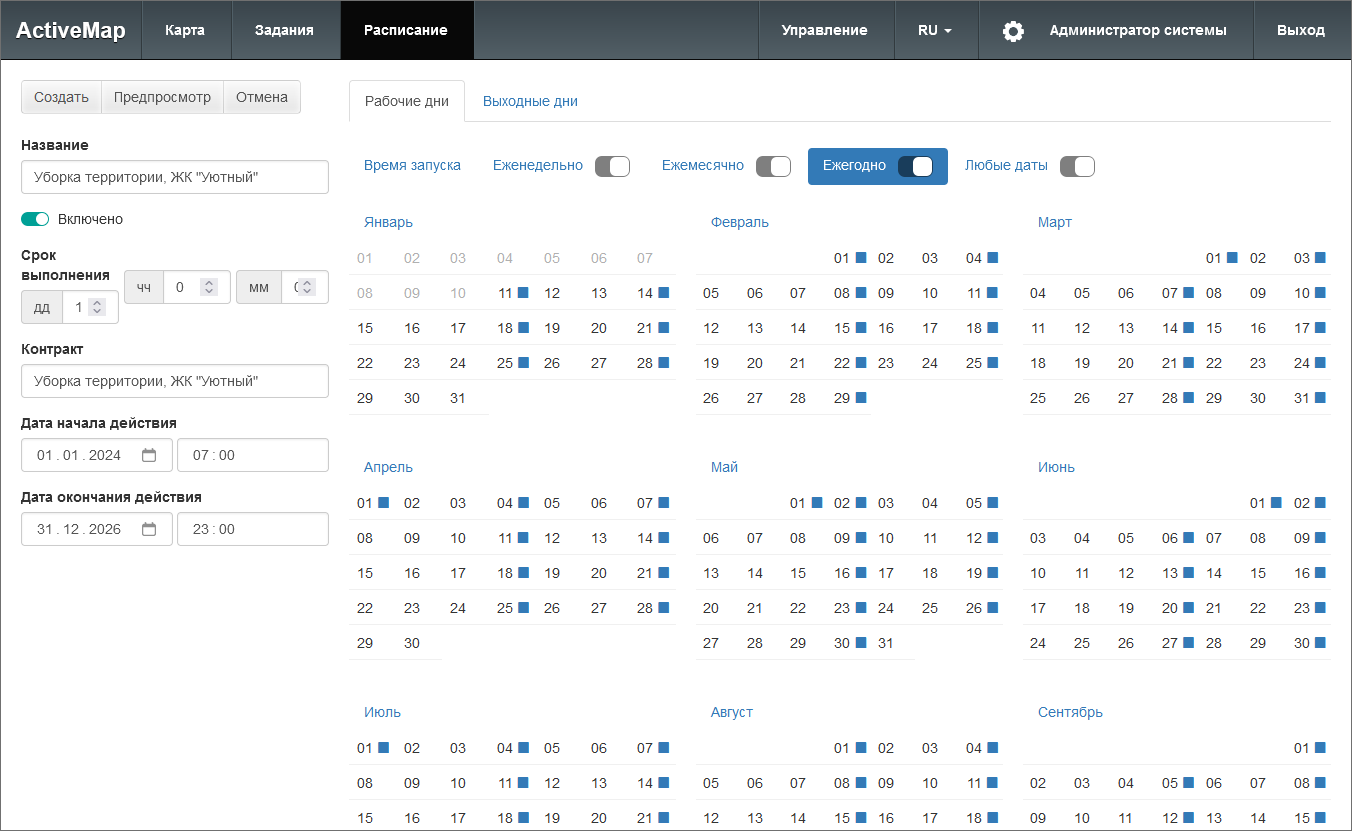Image resolution: width=1352 pixels, height=831 pixels.
Task: Click blue marker on February 29
Action: (860, 398)
